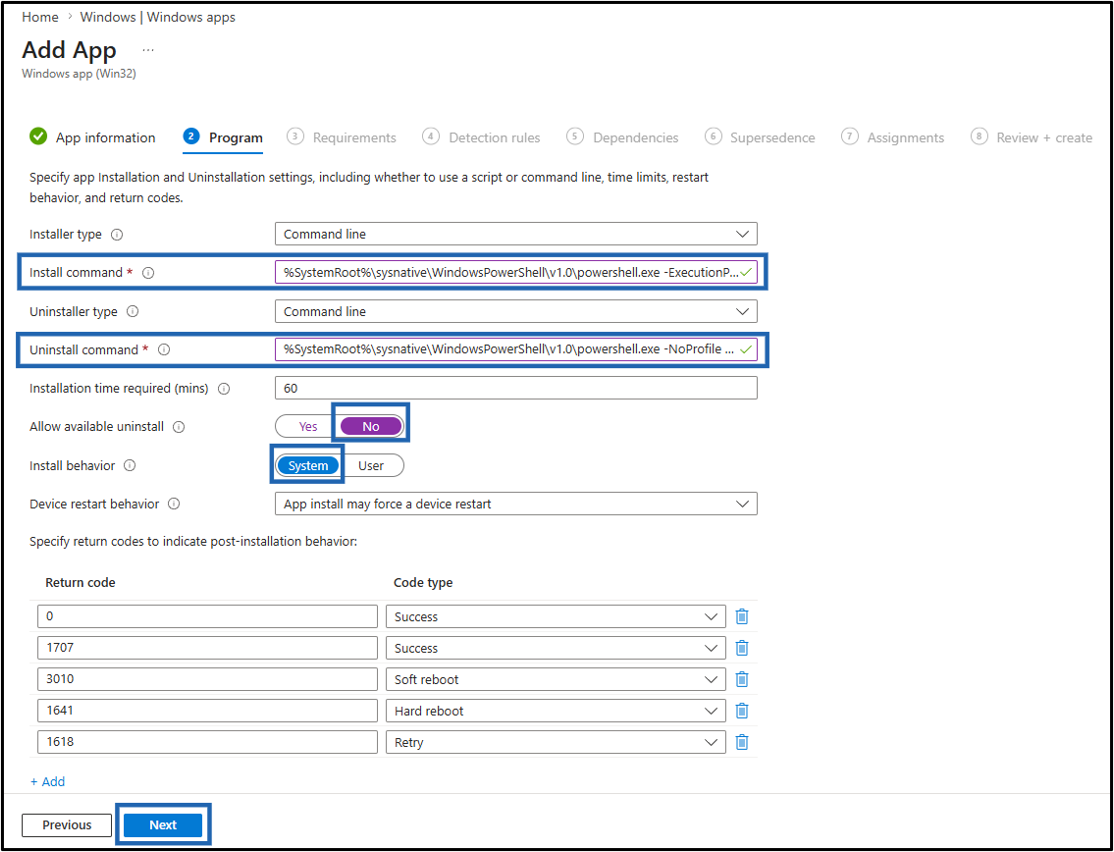
Task: Open Home breadcrumb link
Action: pyautogui.click(x=40, y=17)
